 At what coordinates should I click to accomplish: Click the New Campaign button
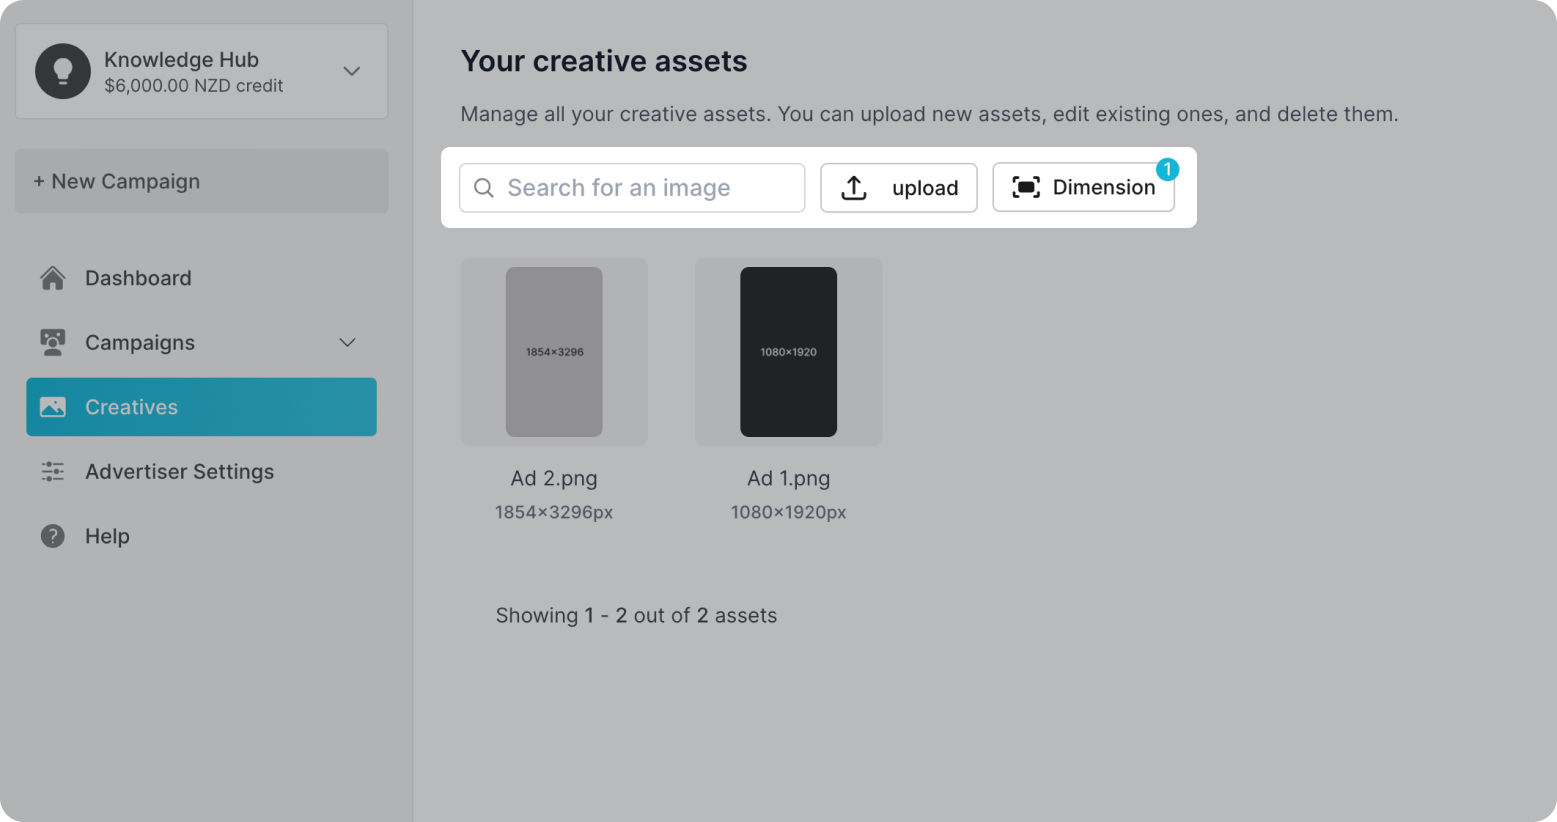tap(201, 181)
